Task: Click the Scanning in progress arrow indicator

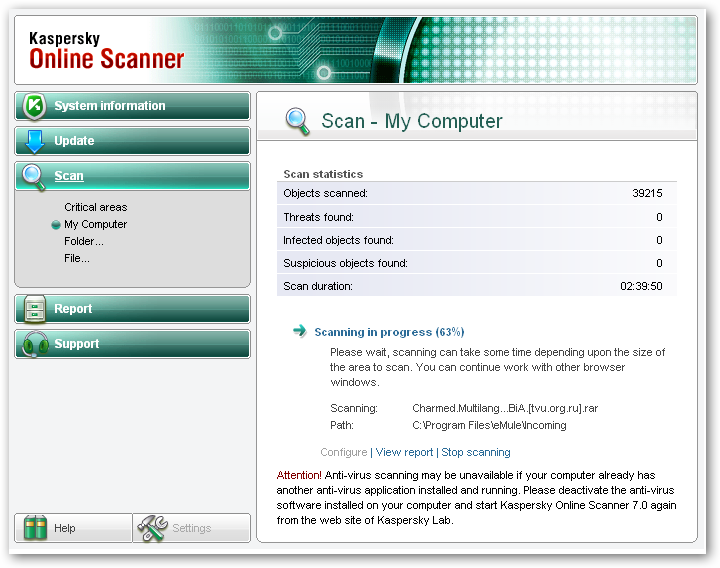Action: coord(299,331)
